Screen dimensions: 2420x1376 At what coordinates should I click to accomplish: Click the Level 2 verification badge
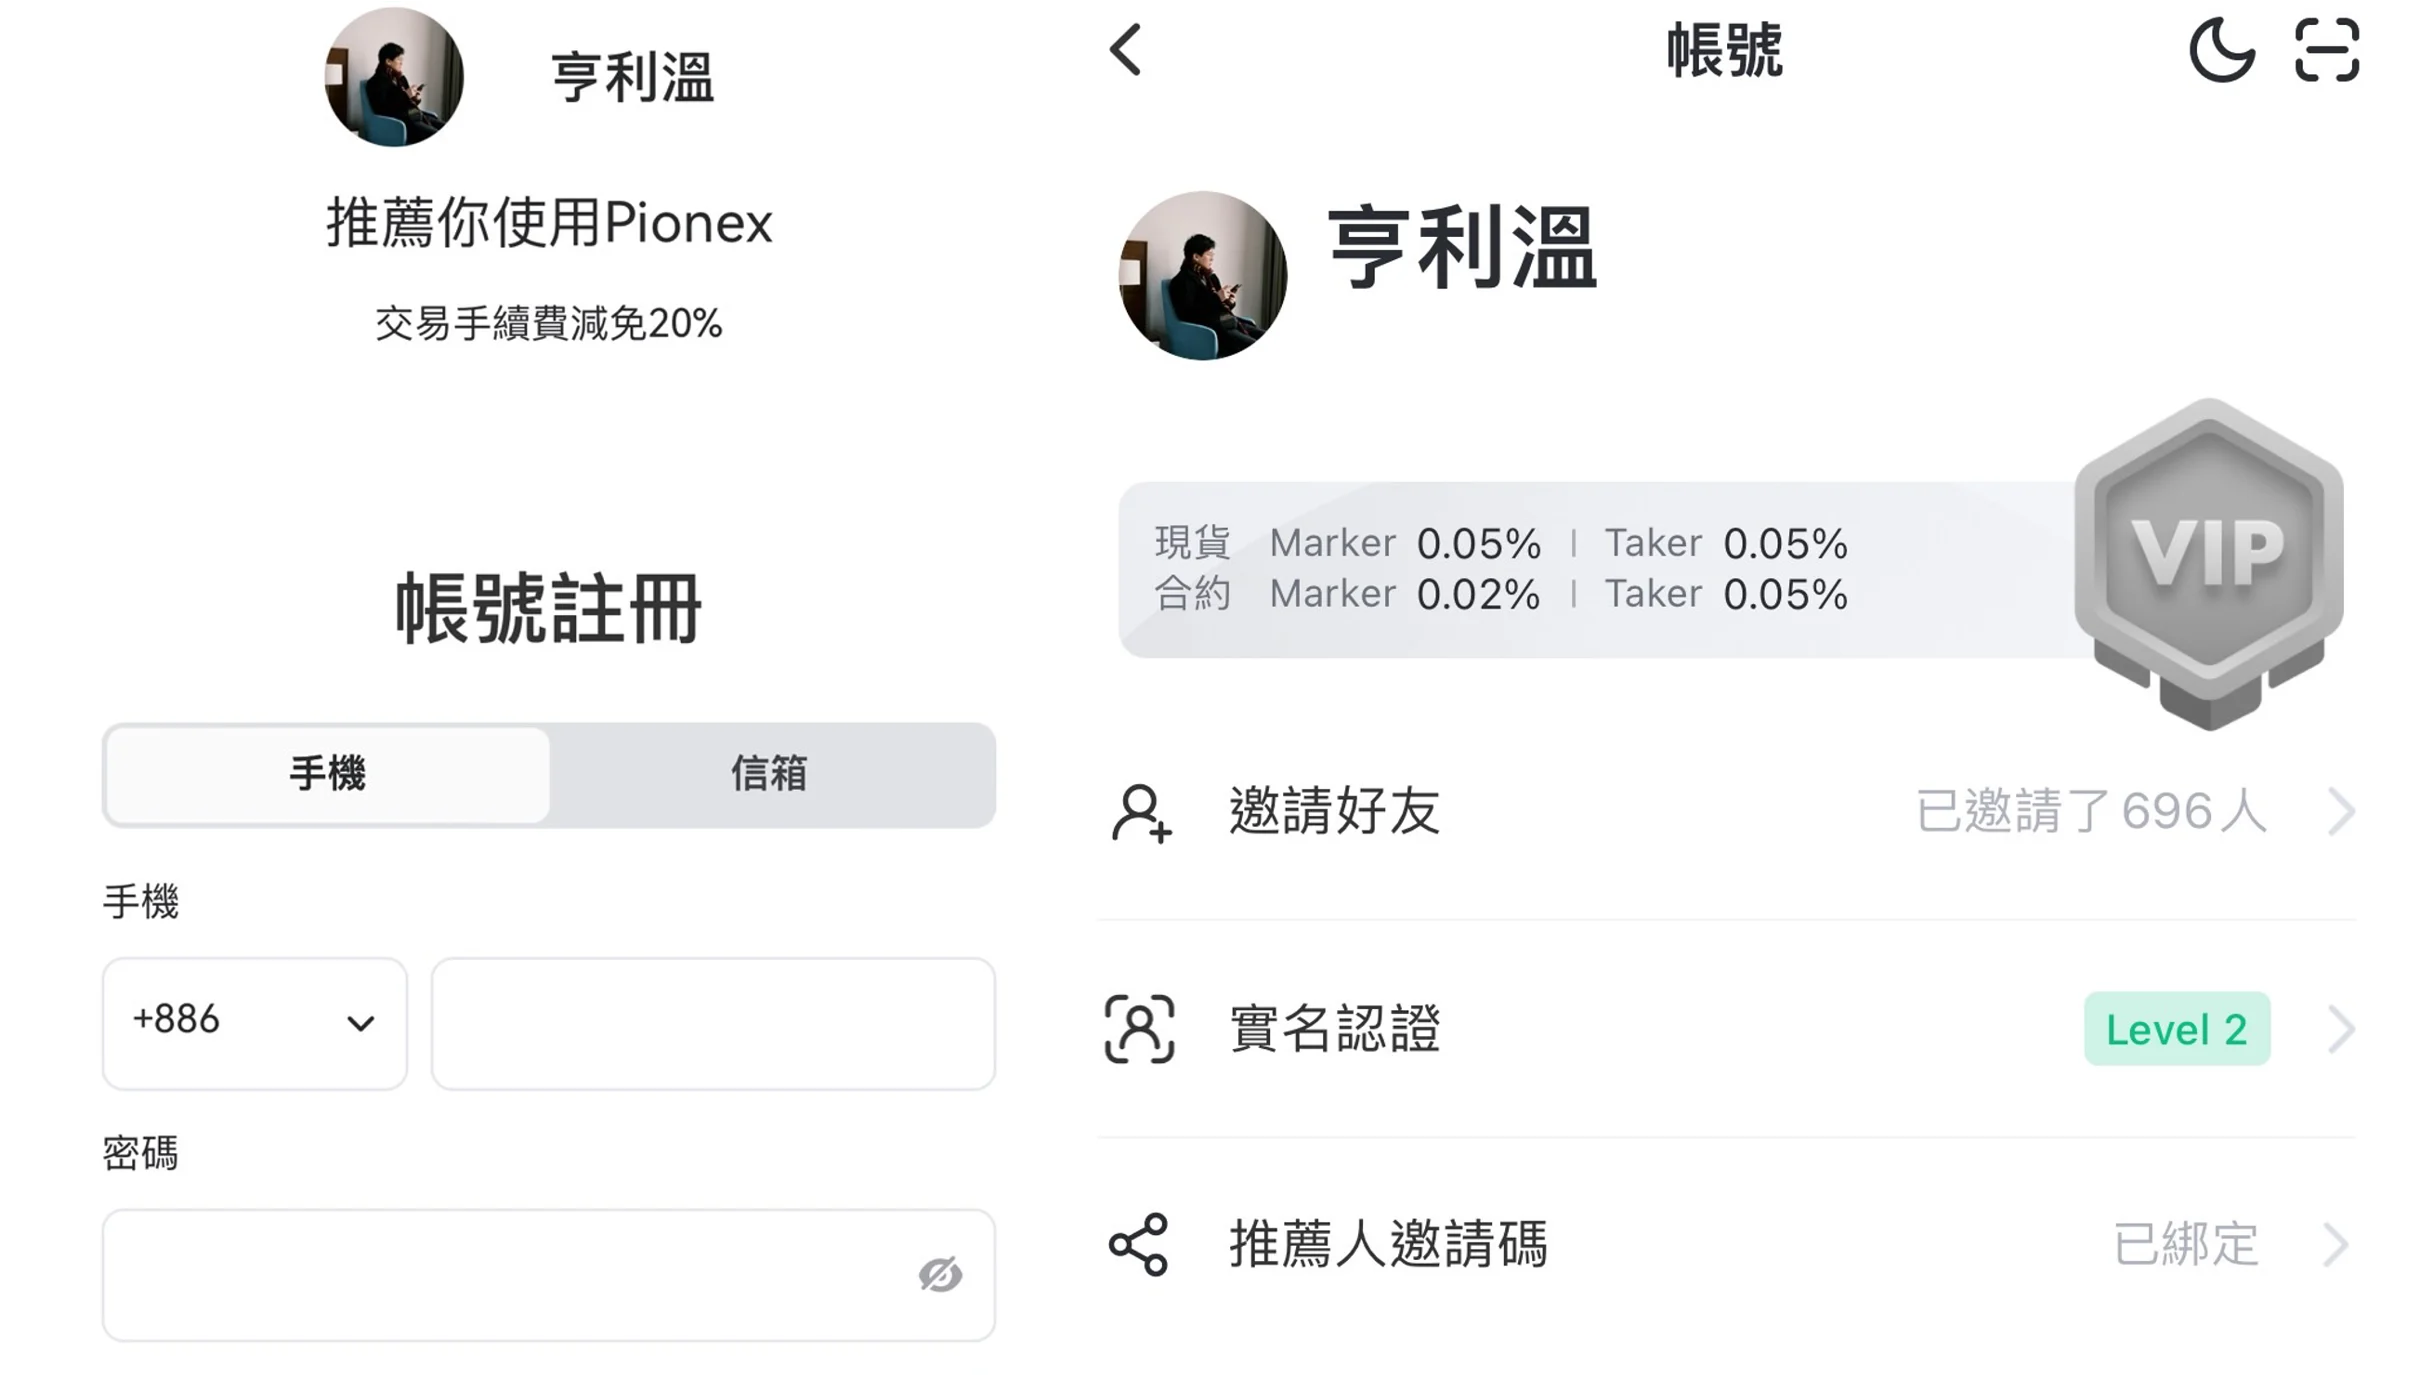(x=2177, y=1029)
